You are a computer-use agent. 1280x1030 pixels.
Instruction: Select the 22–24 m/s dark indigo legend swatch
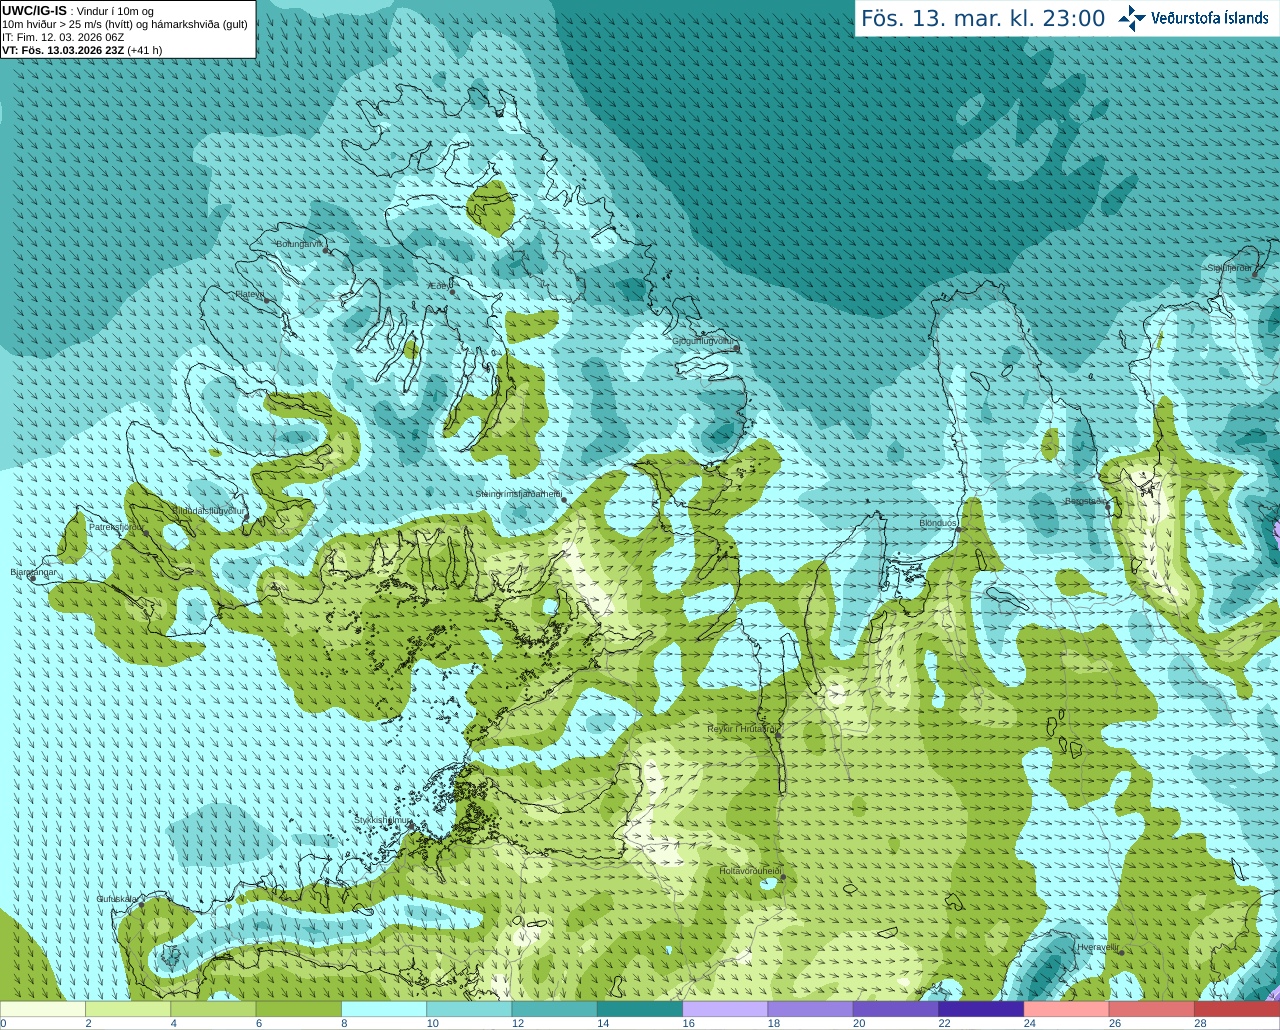981,1008
